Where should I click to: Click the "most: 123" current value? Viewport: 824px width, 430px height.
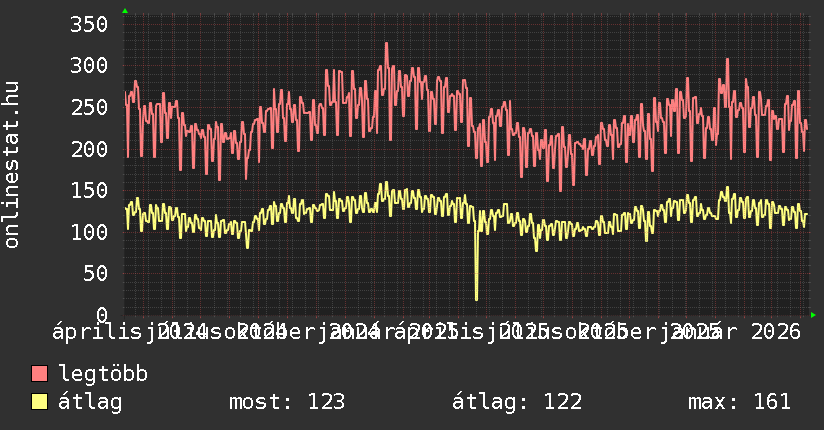[287, 402]
